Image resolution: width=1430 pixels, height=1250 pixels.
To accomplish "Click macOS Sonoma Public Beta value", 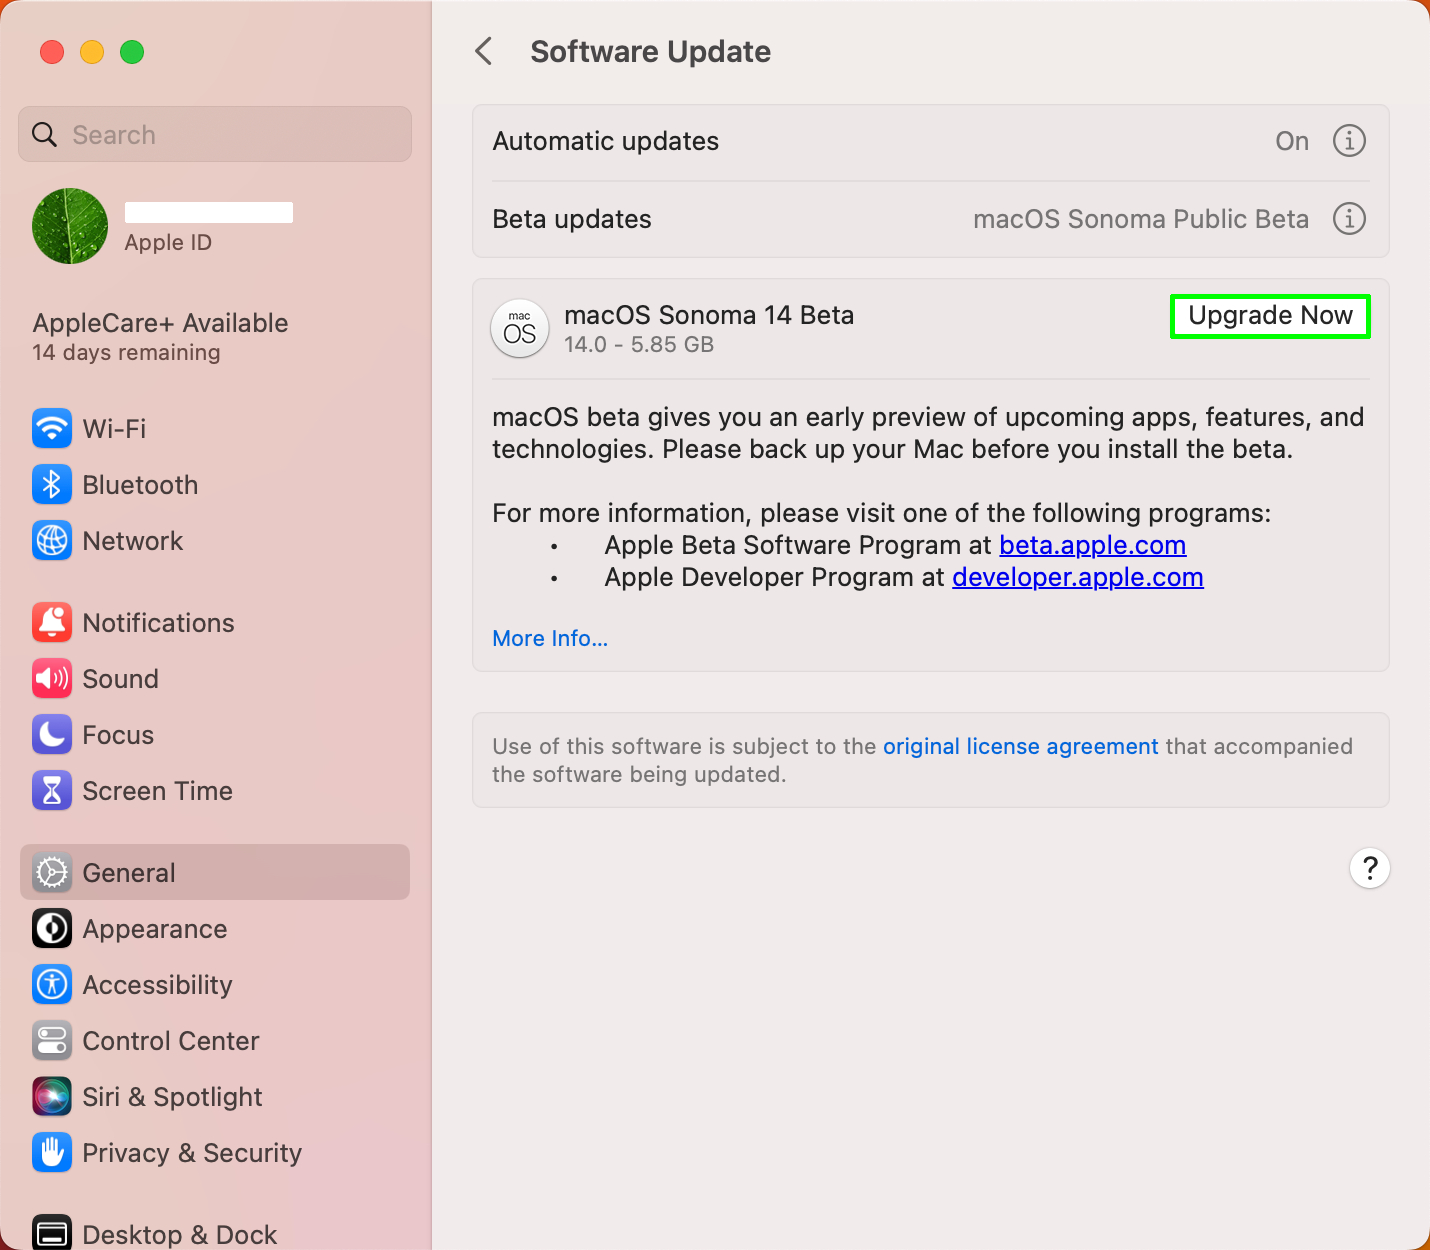I will [1141, 219].
